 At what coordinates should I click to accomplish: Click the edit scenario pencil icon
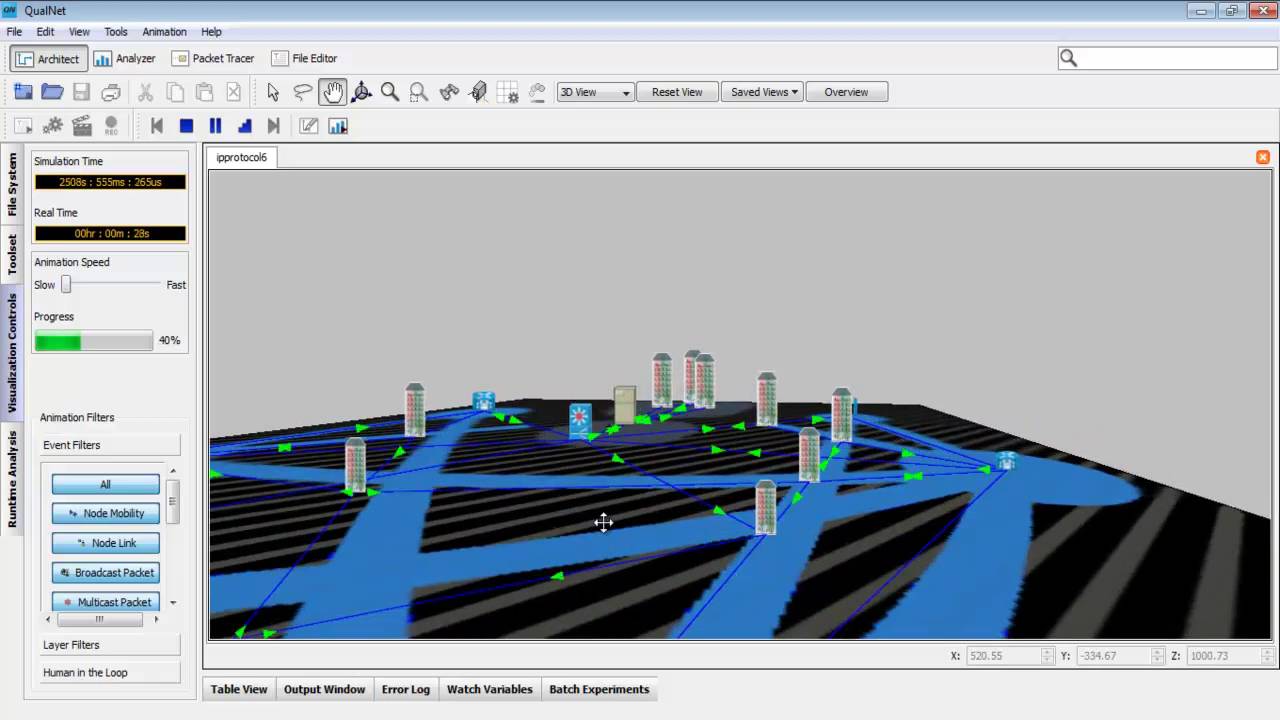[x=309, y=126]
